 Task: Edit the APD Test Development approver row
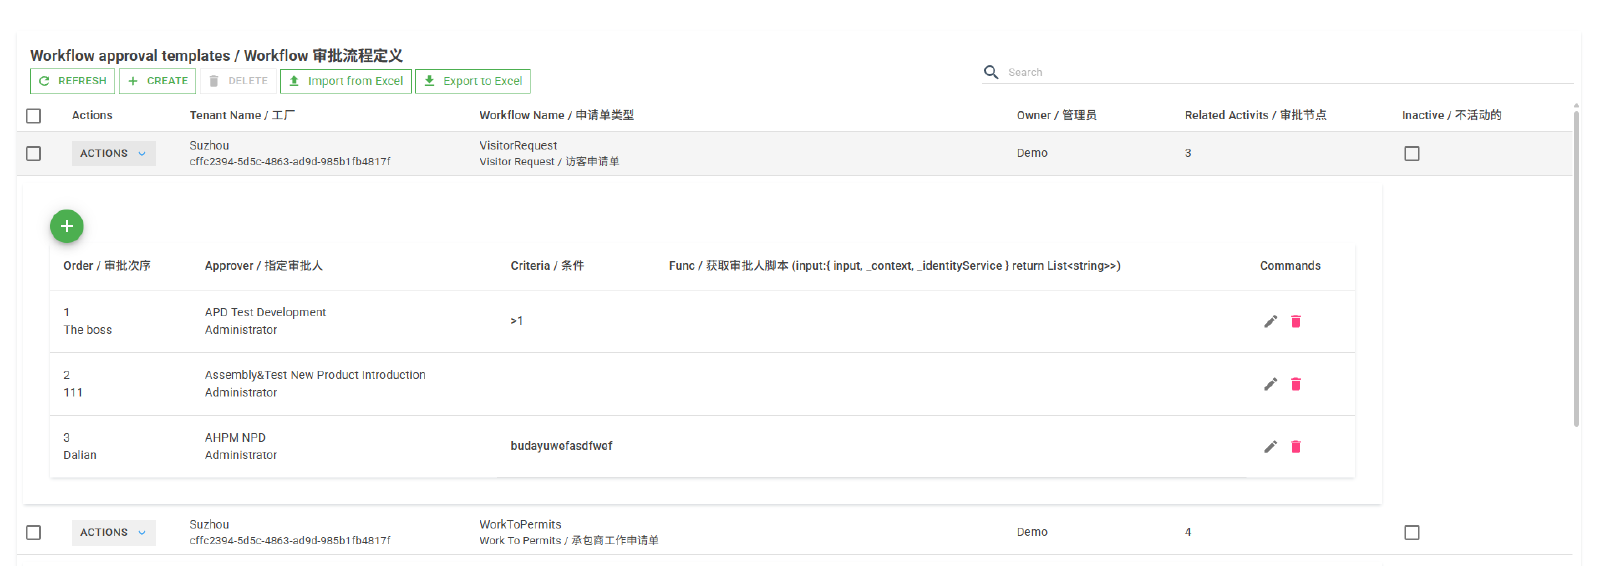tap(1270, 321)
